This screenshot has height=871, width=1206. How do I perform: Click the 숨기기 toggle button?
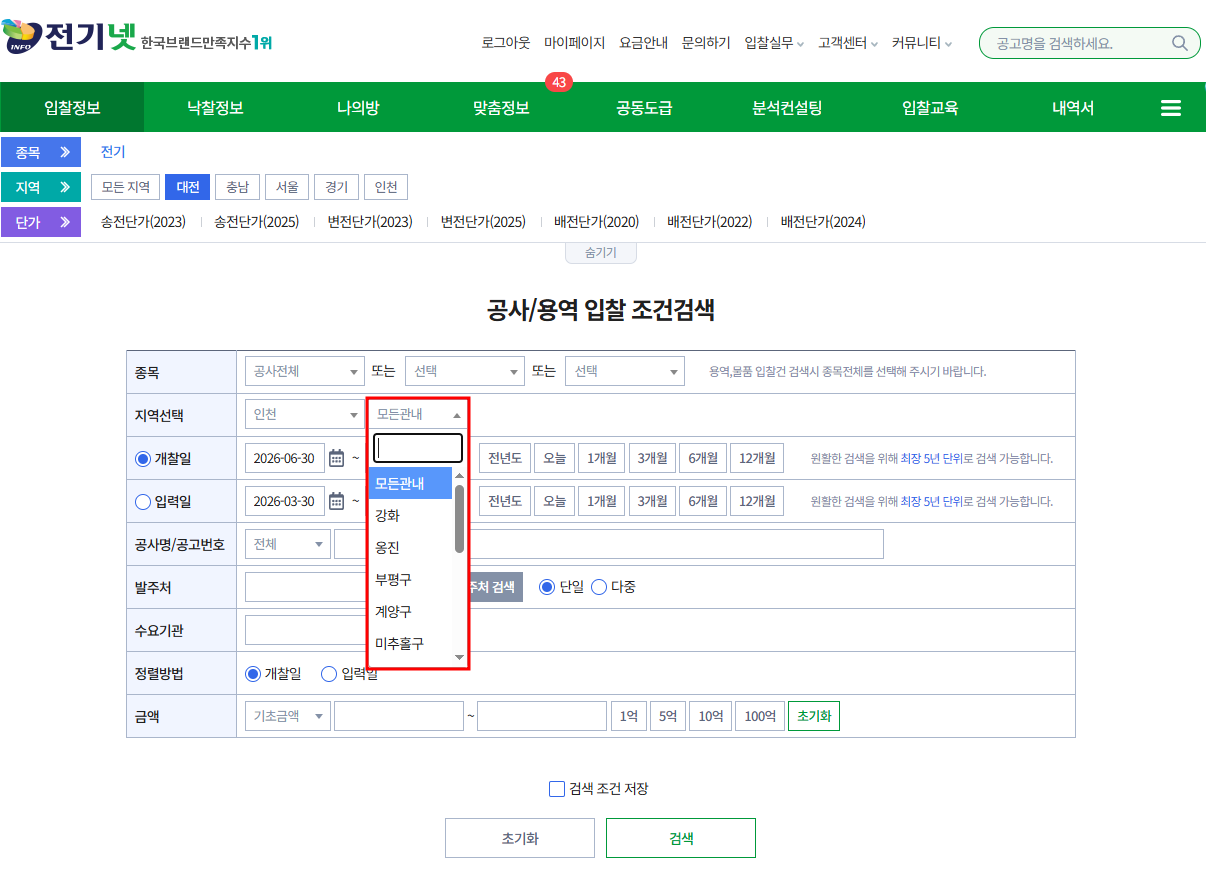pos(601,253)
